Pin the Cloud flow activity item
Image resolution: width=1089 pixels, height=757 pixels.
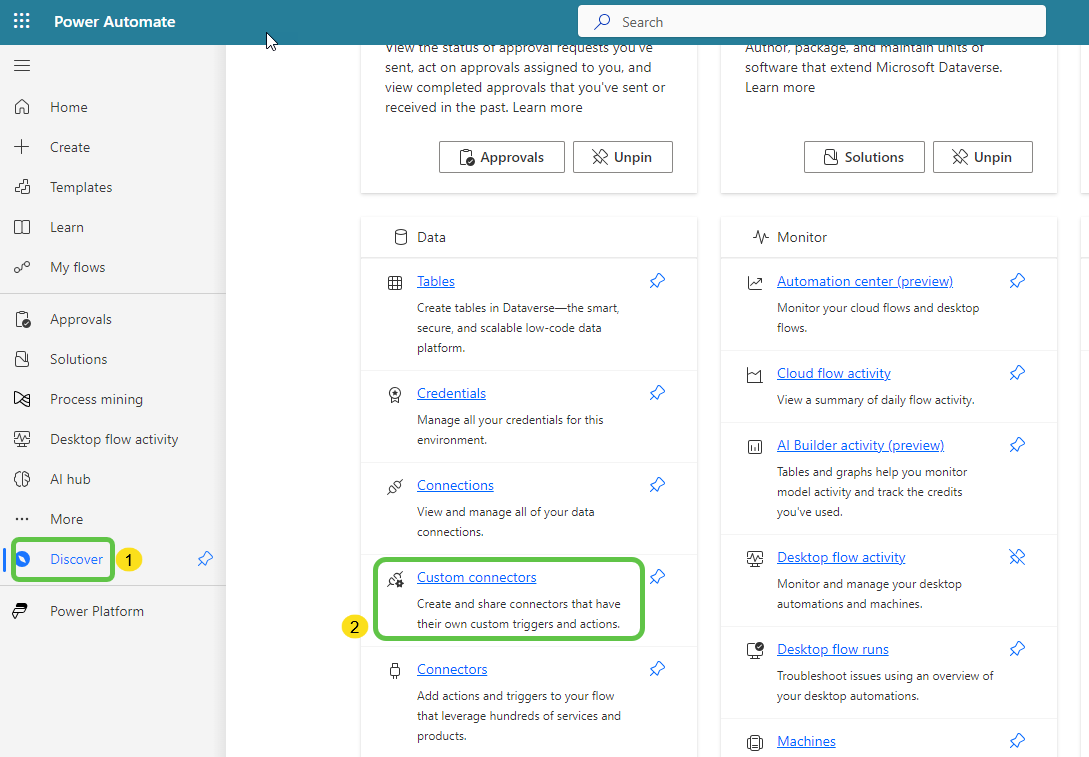(x=1017, y=373)
